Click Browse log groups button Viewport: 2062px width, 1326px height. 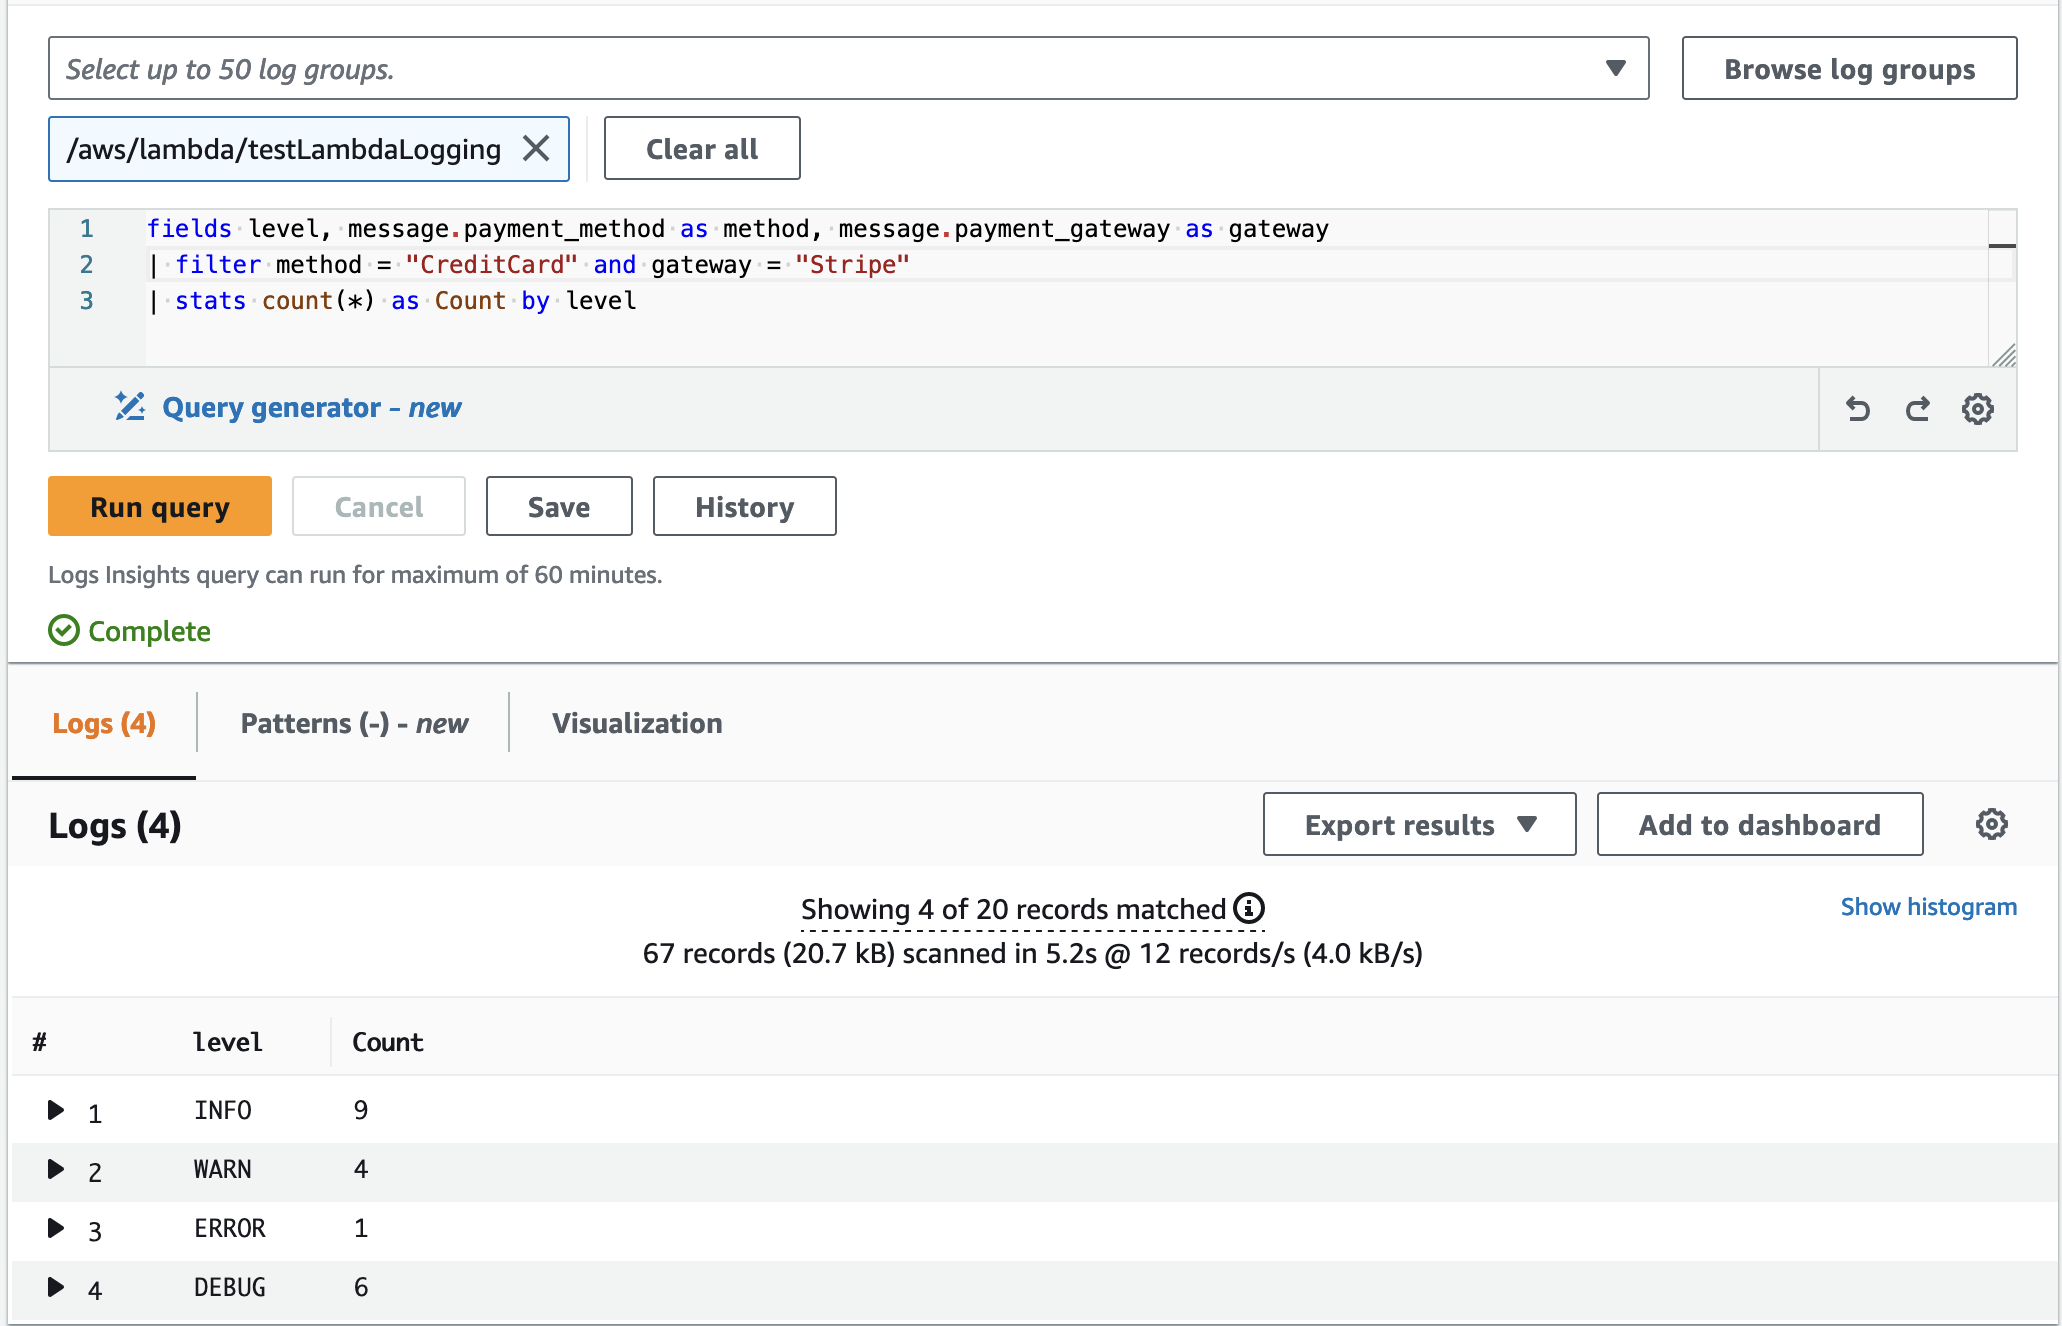[1849, 68]
